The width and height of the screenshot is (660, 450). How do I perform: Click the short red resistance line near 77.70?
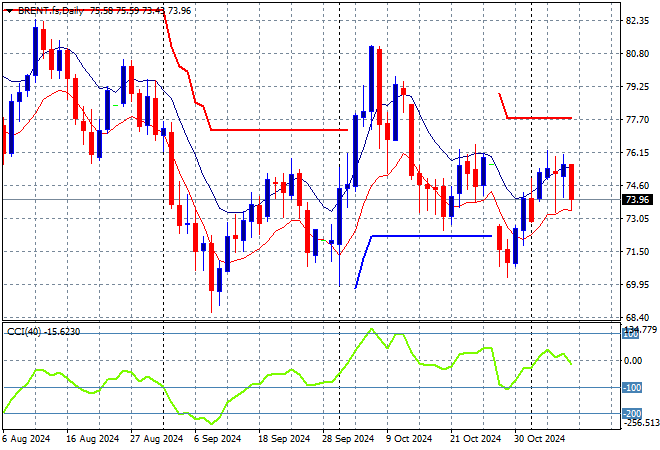[540, 118]
